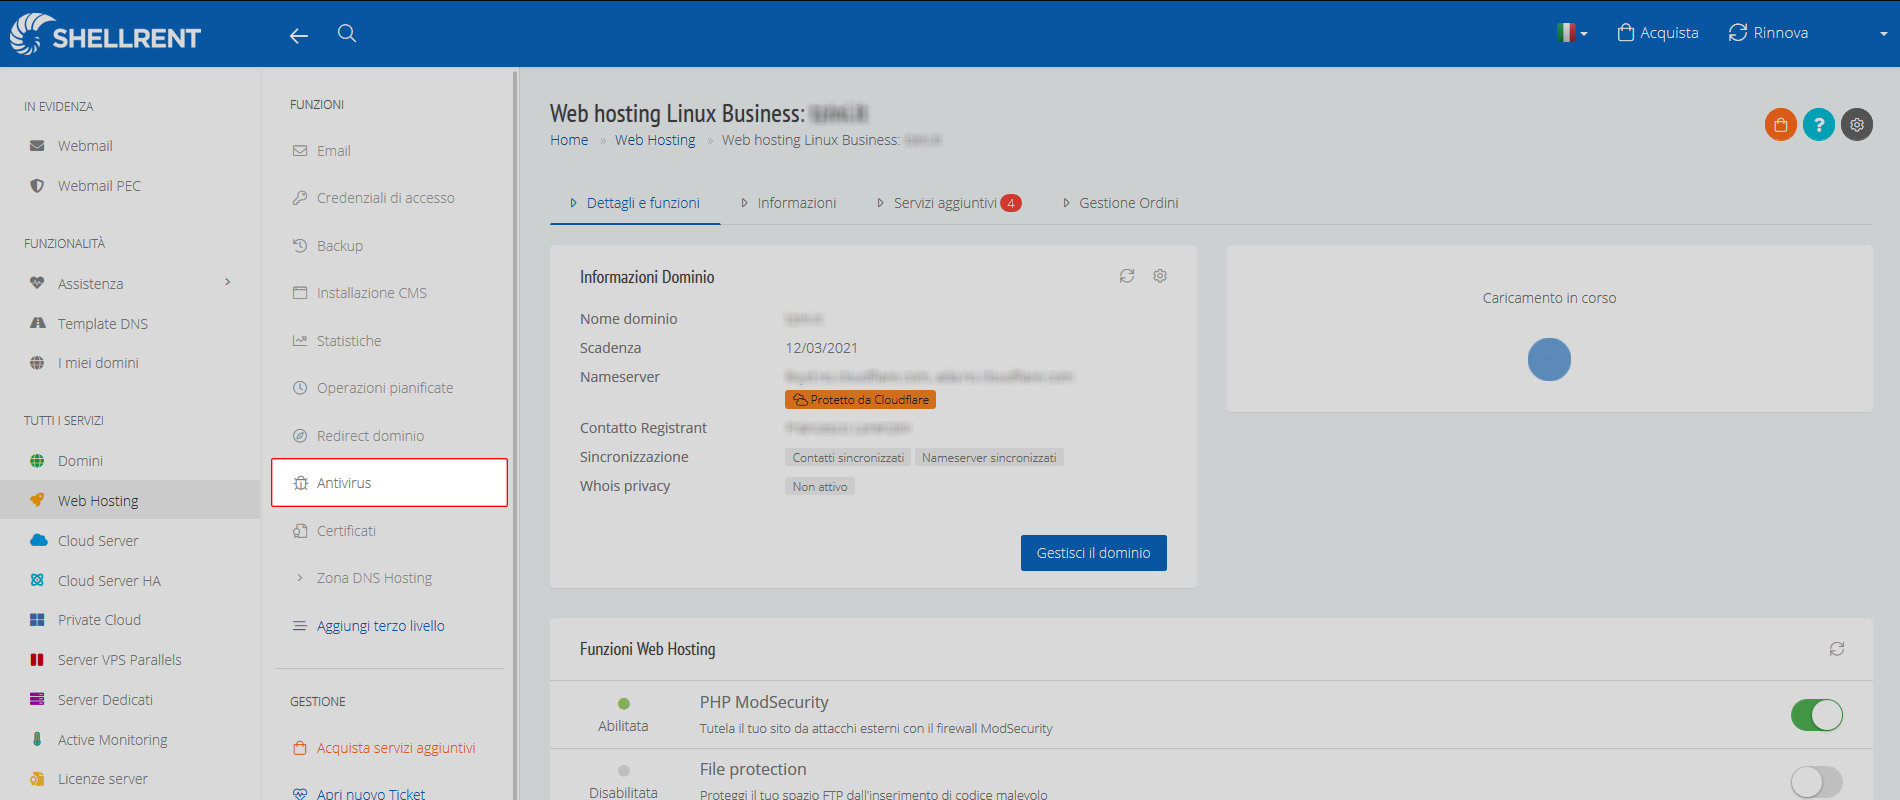Refresh the Funzioni Web Hosting panel
1900x800 pixels.
[1837, 649]
